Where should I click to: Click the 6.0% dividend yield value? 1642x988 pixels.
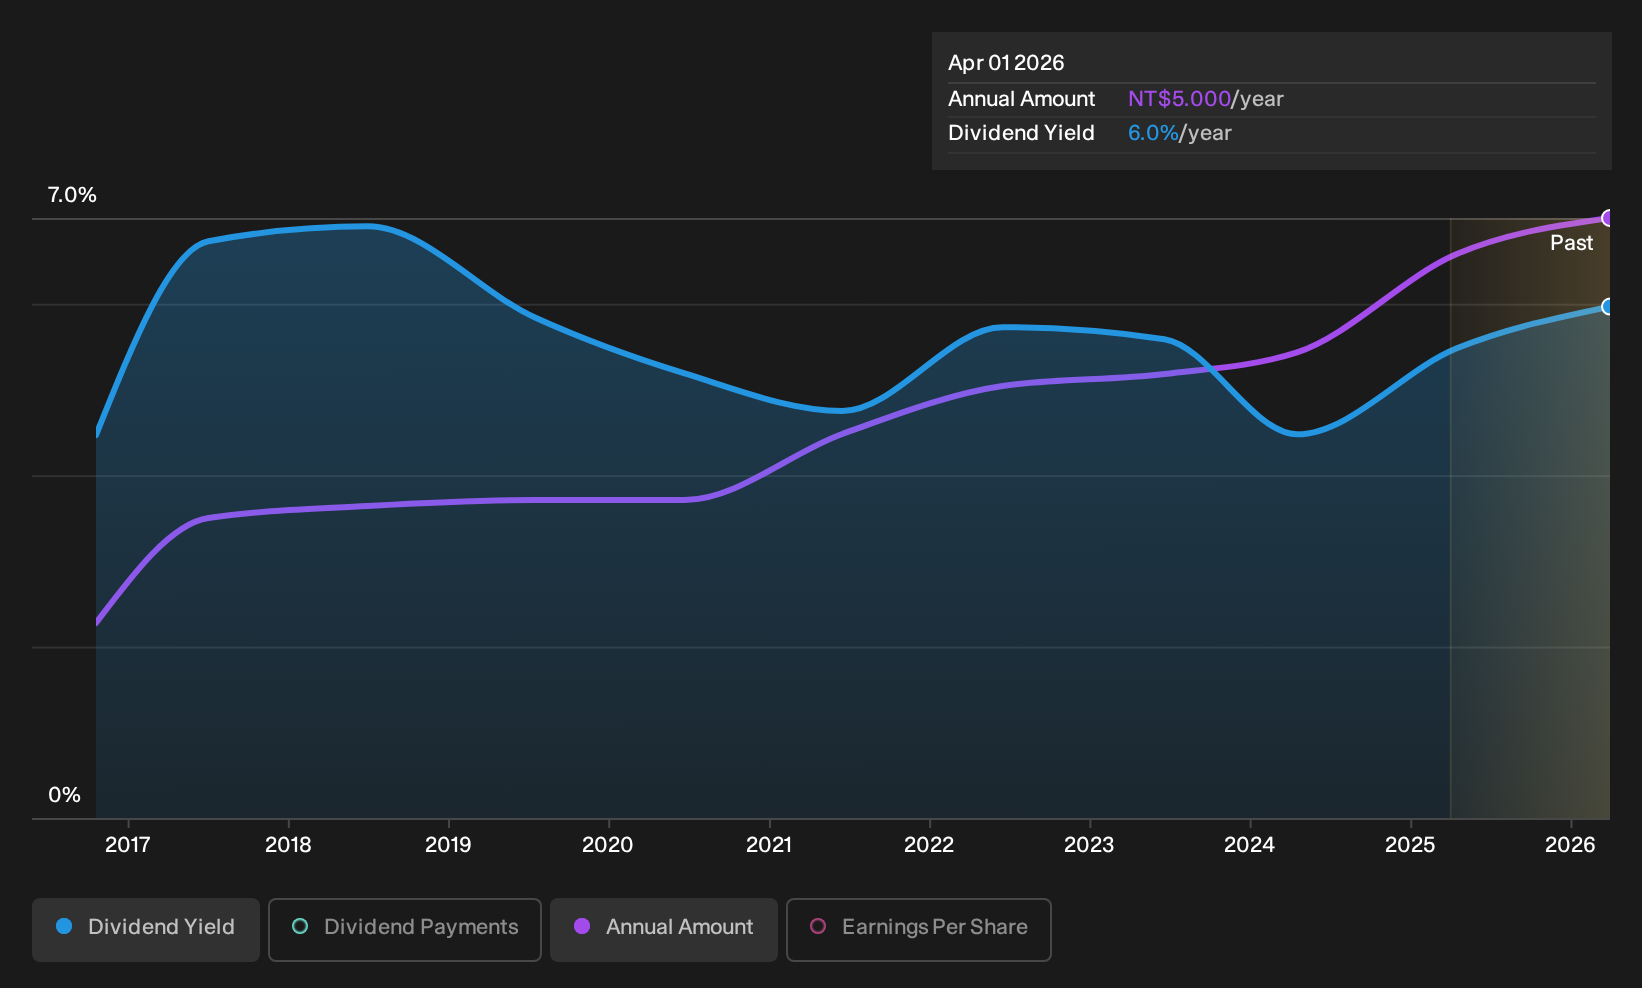[x=1153, y=133]
